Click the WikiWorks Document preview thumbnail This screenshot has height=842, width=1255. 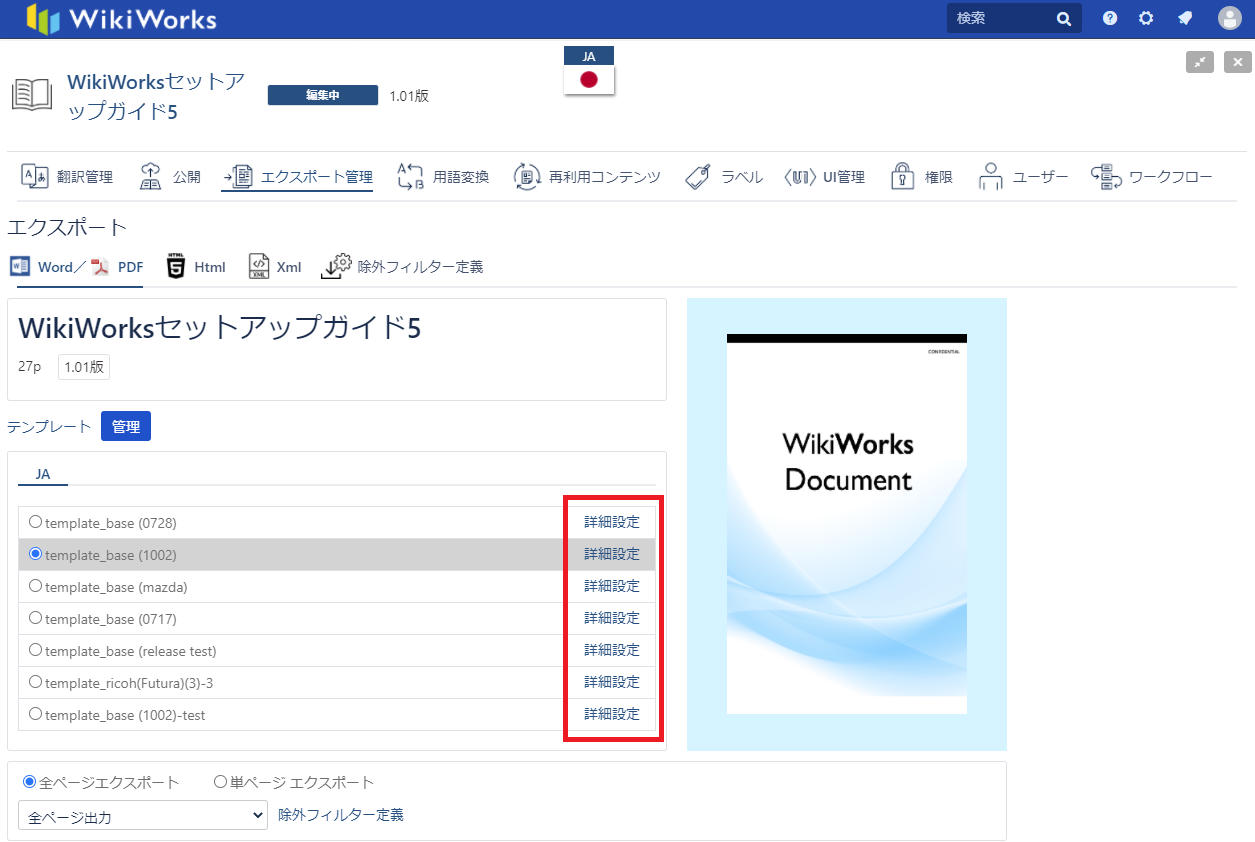846,524
